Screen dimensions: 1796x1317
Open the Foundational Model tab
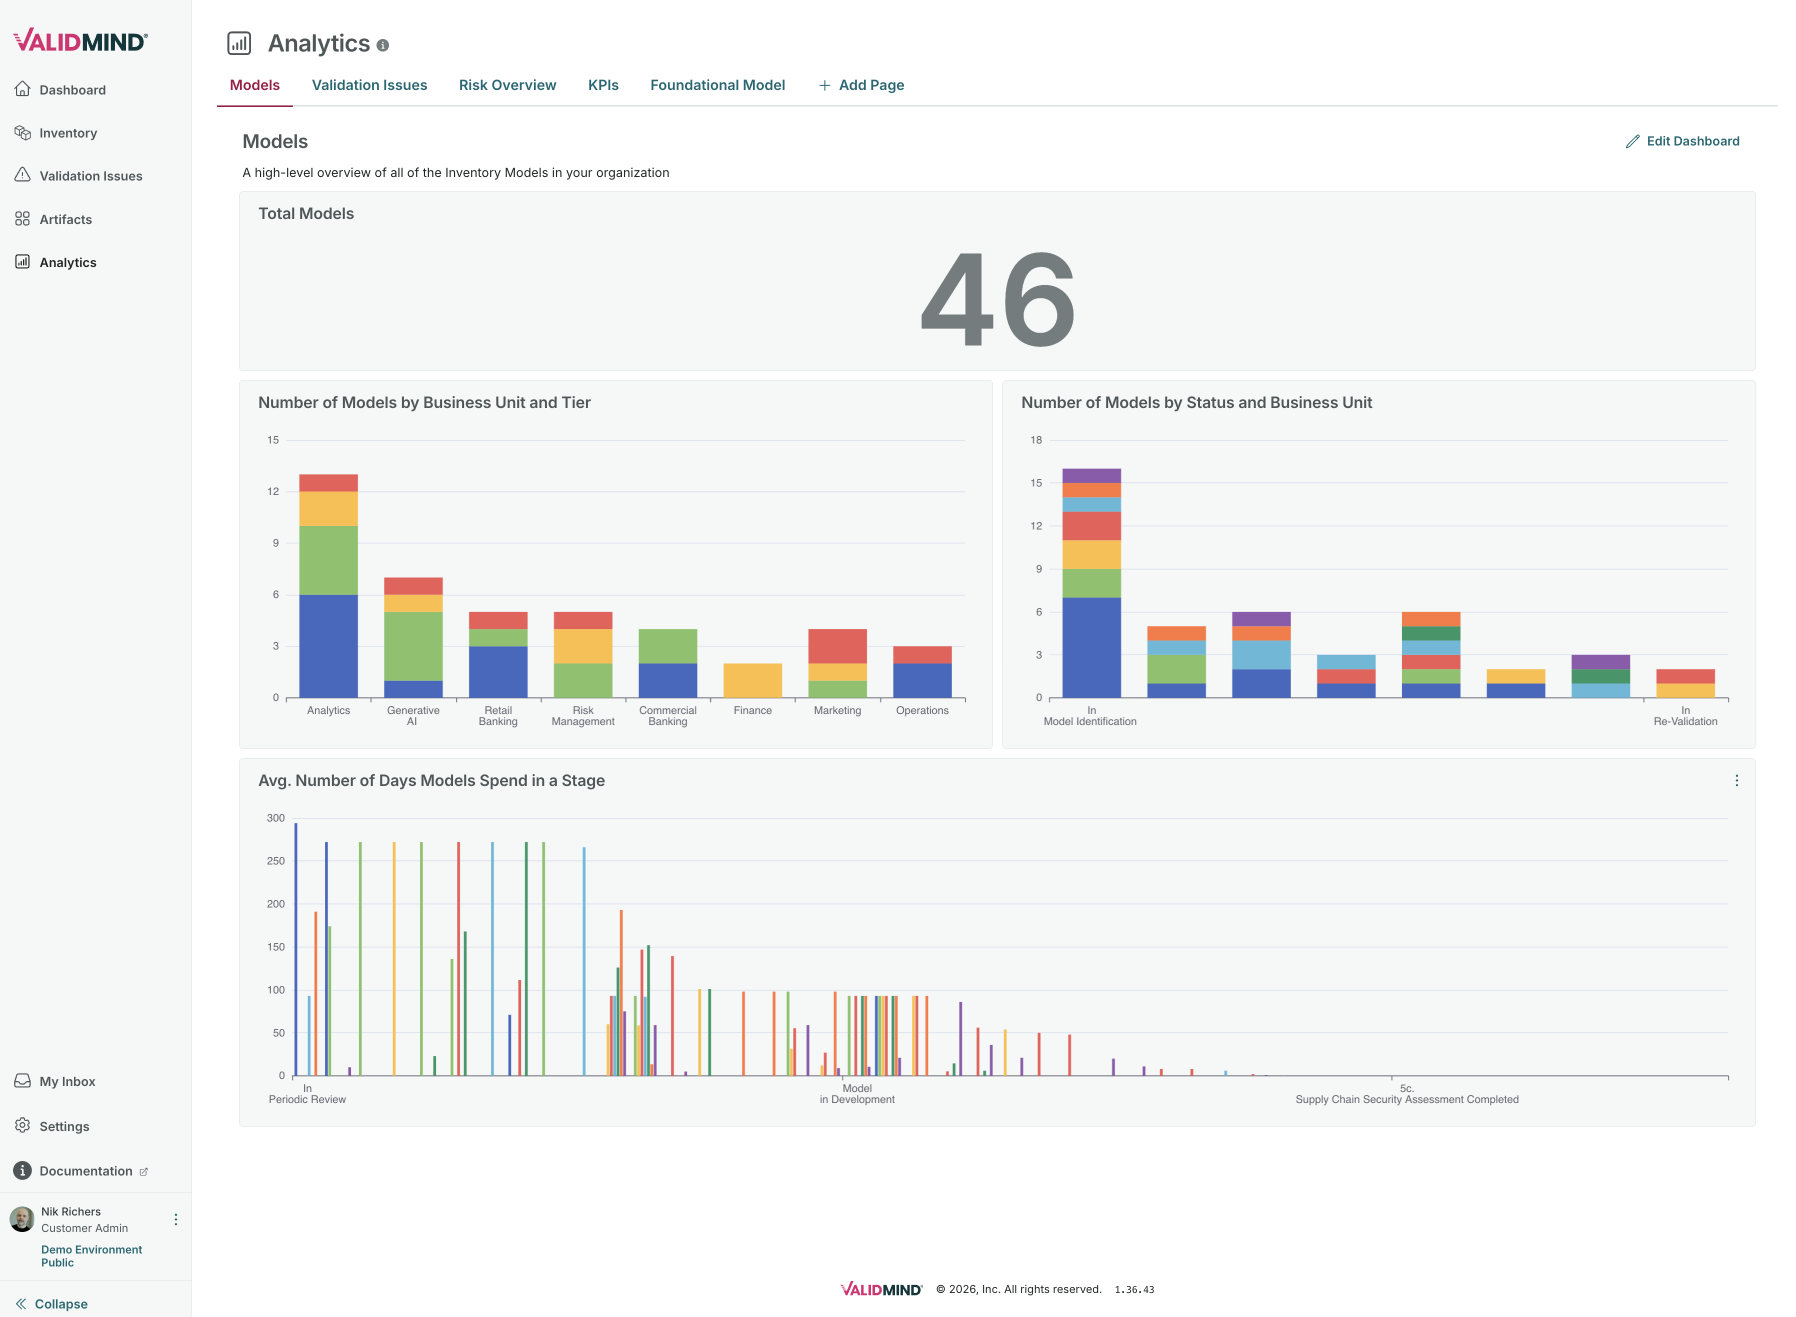pos(717,85)
